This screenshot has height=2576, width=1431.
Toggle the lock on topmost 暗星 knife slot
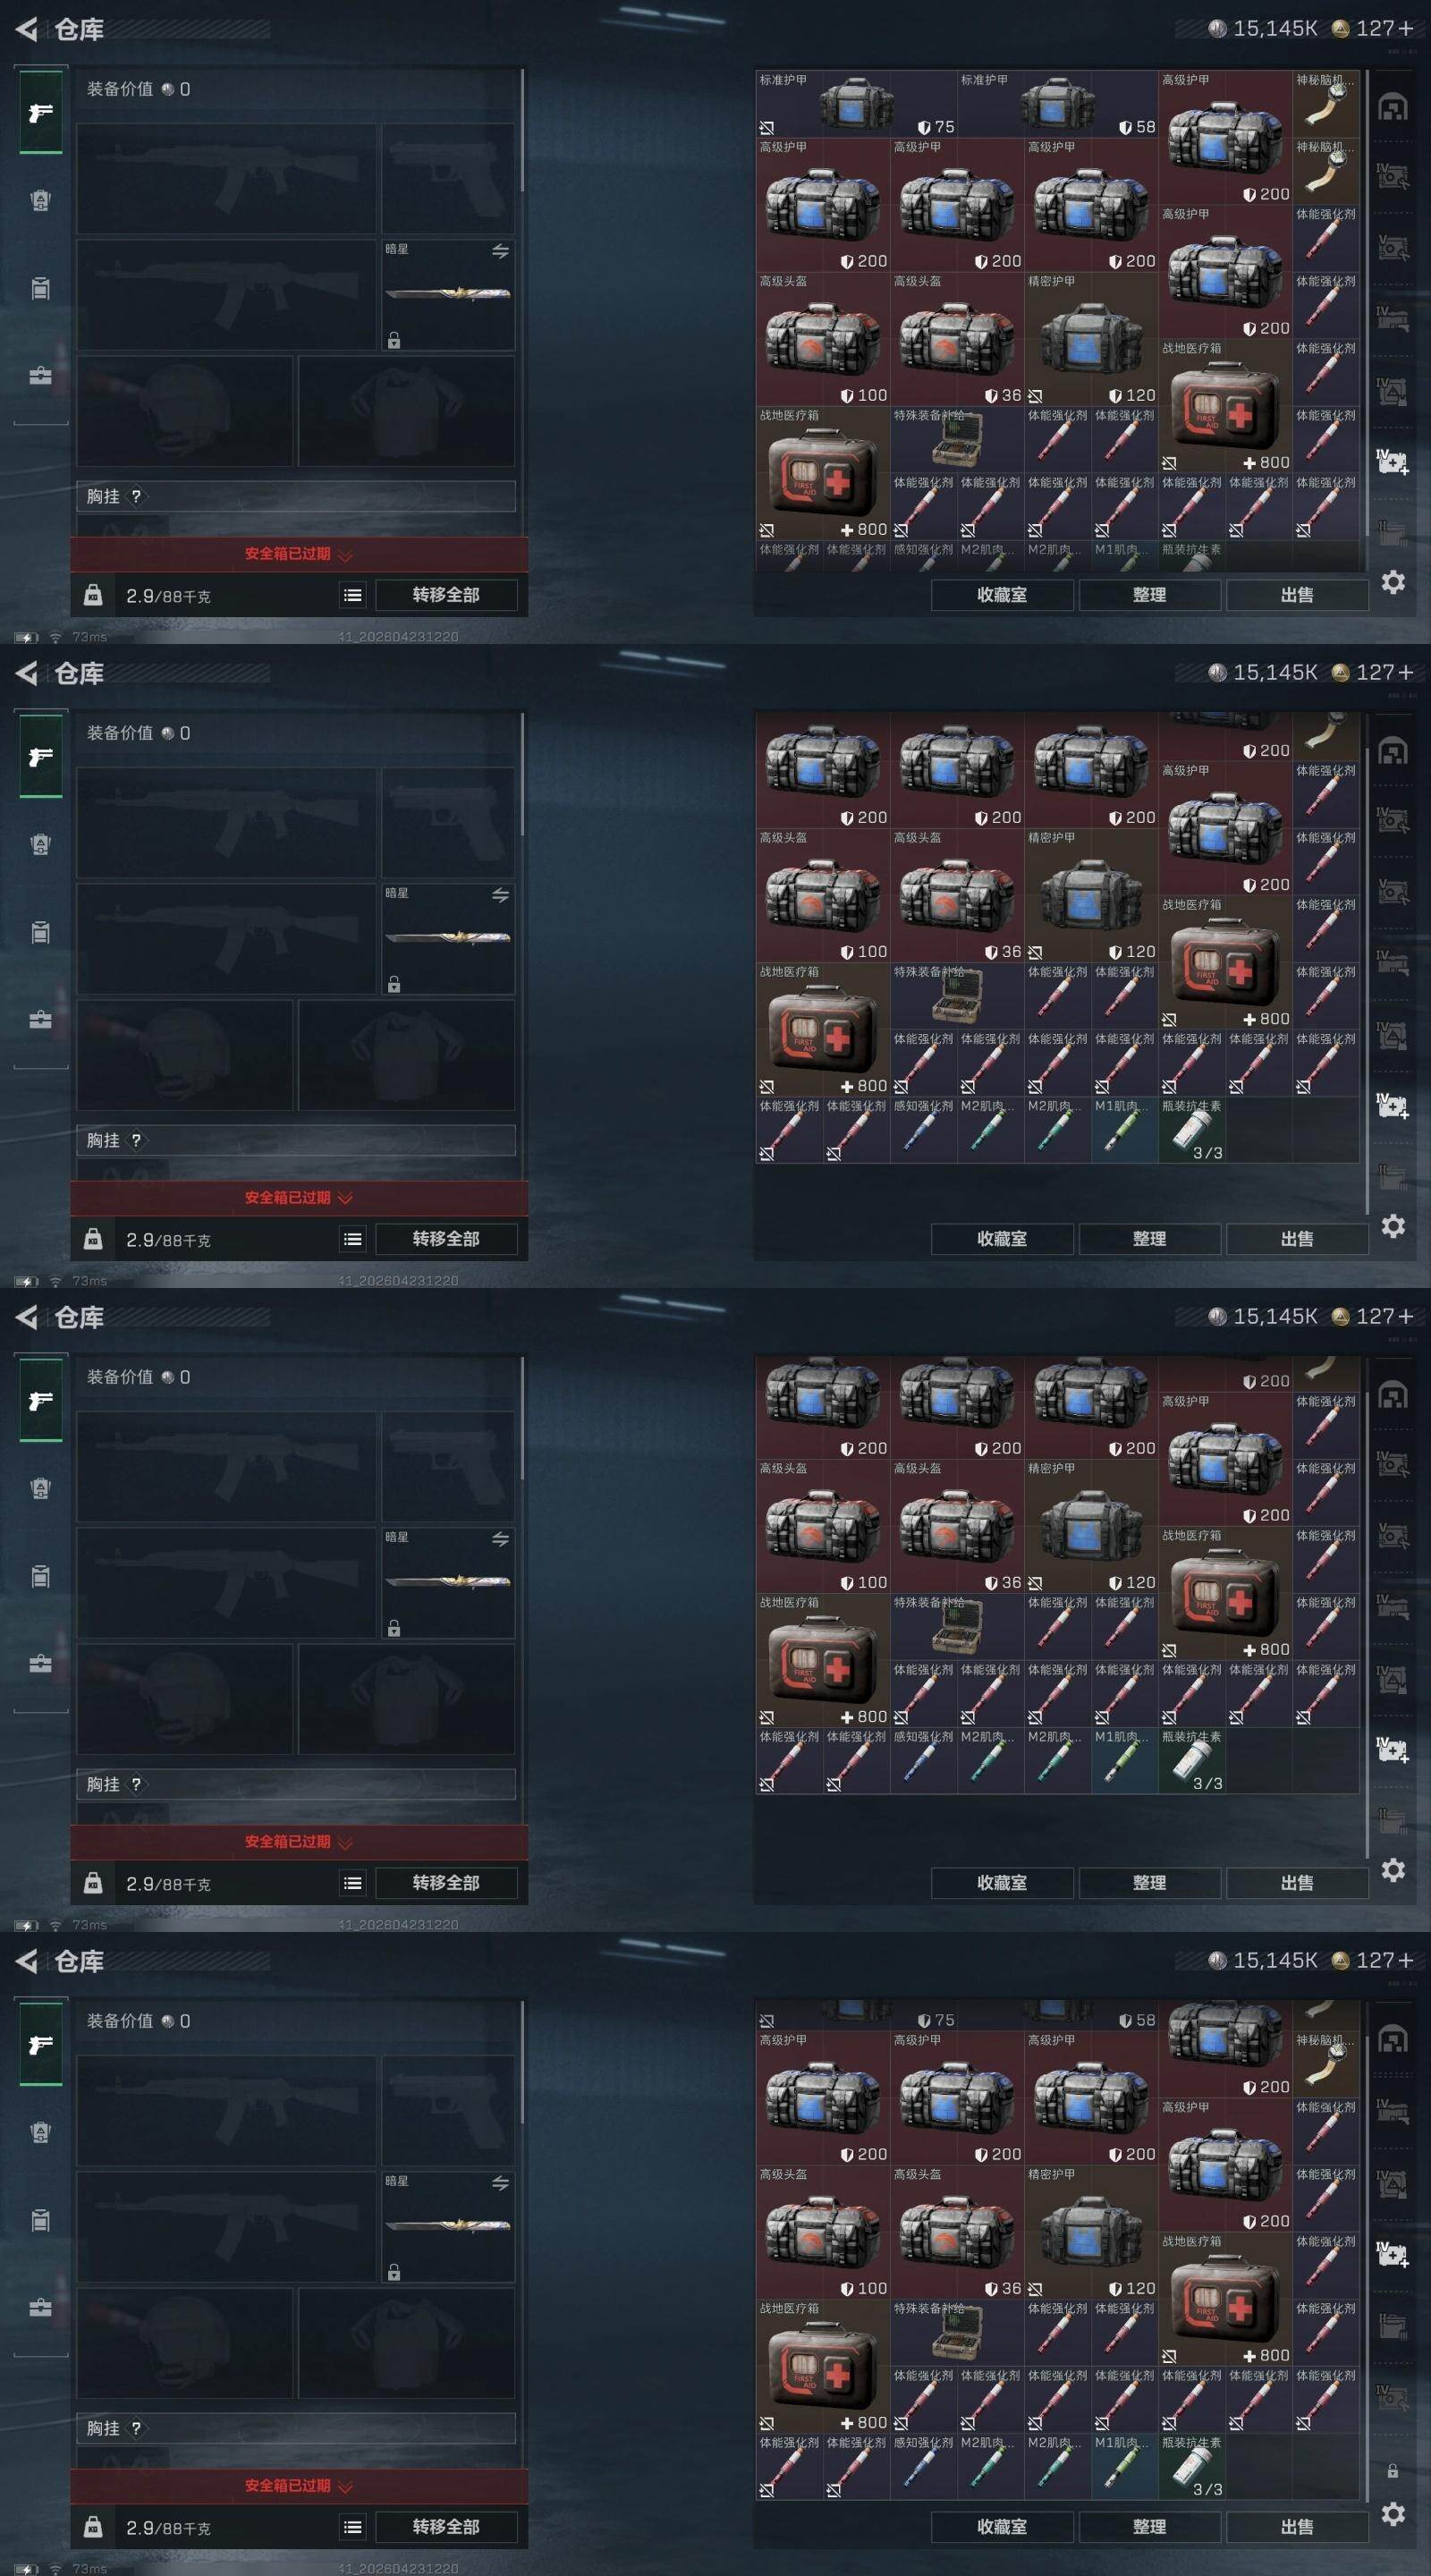point(394,341)
